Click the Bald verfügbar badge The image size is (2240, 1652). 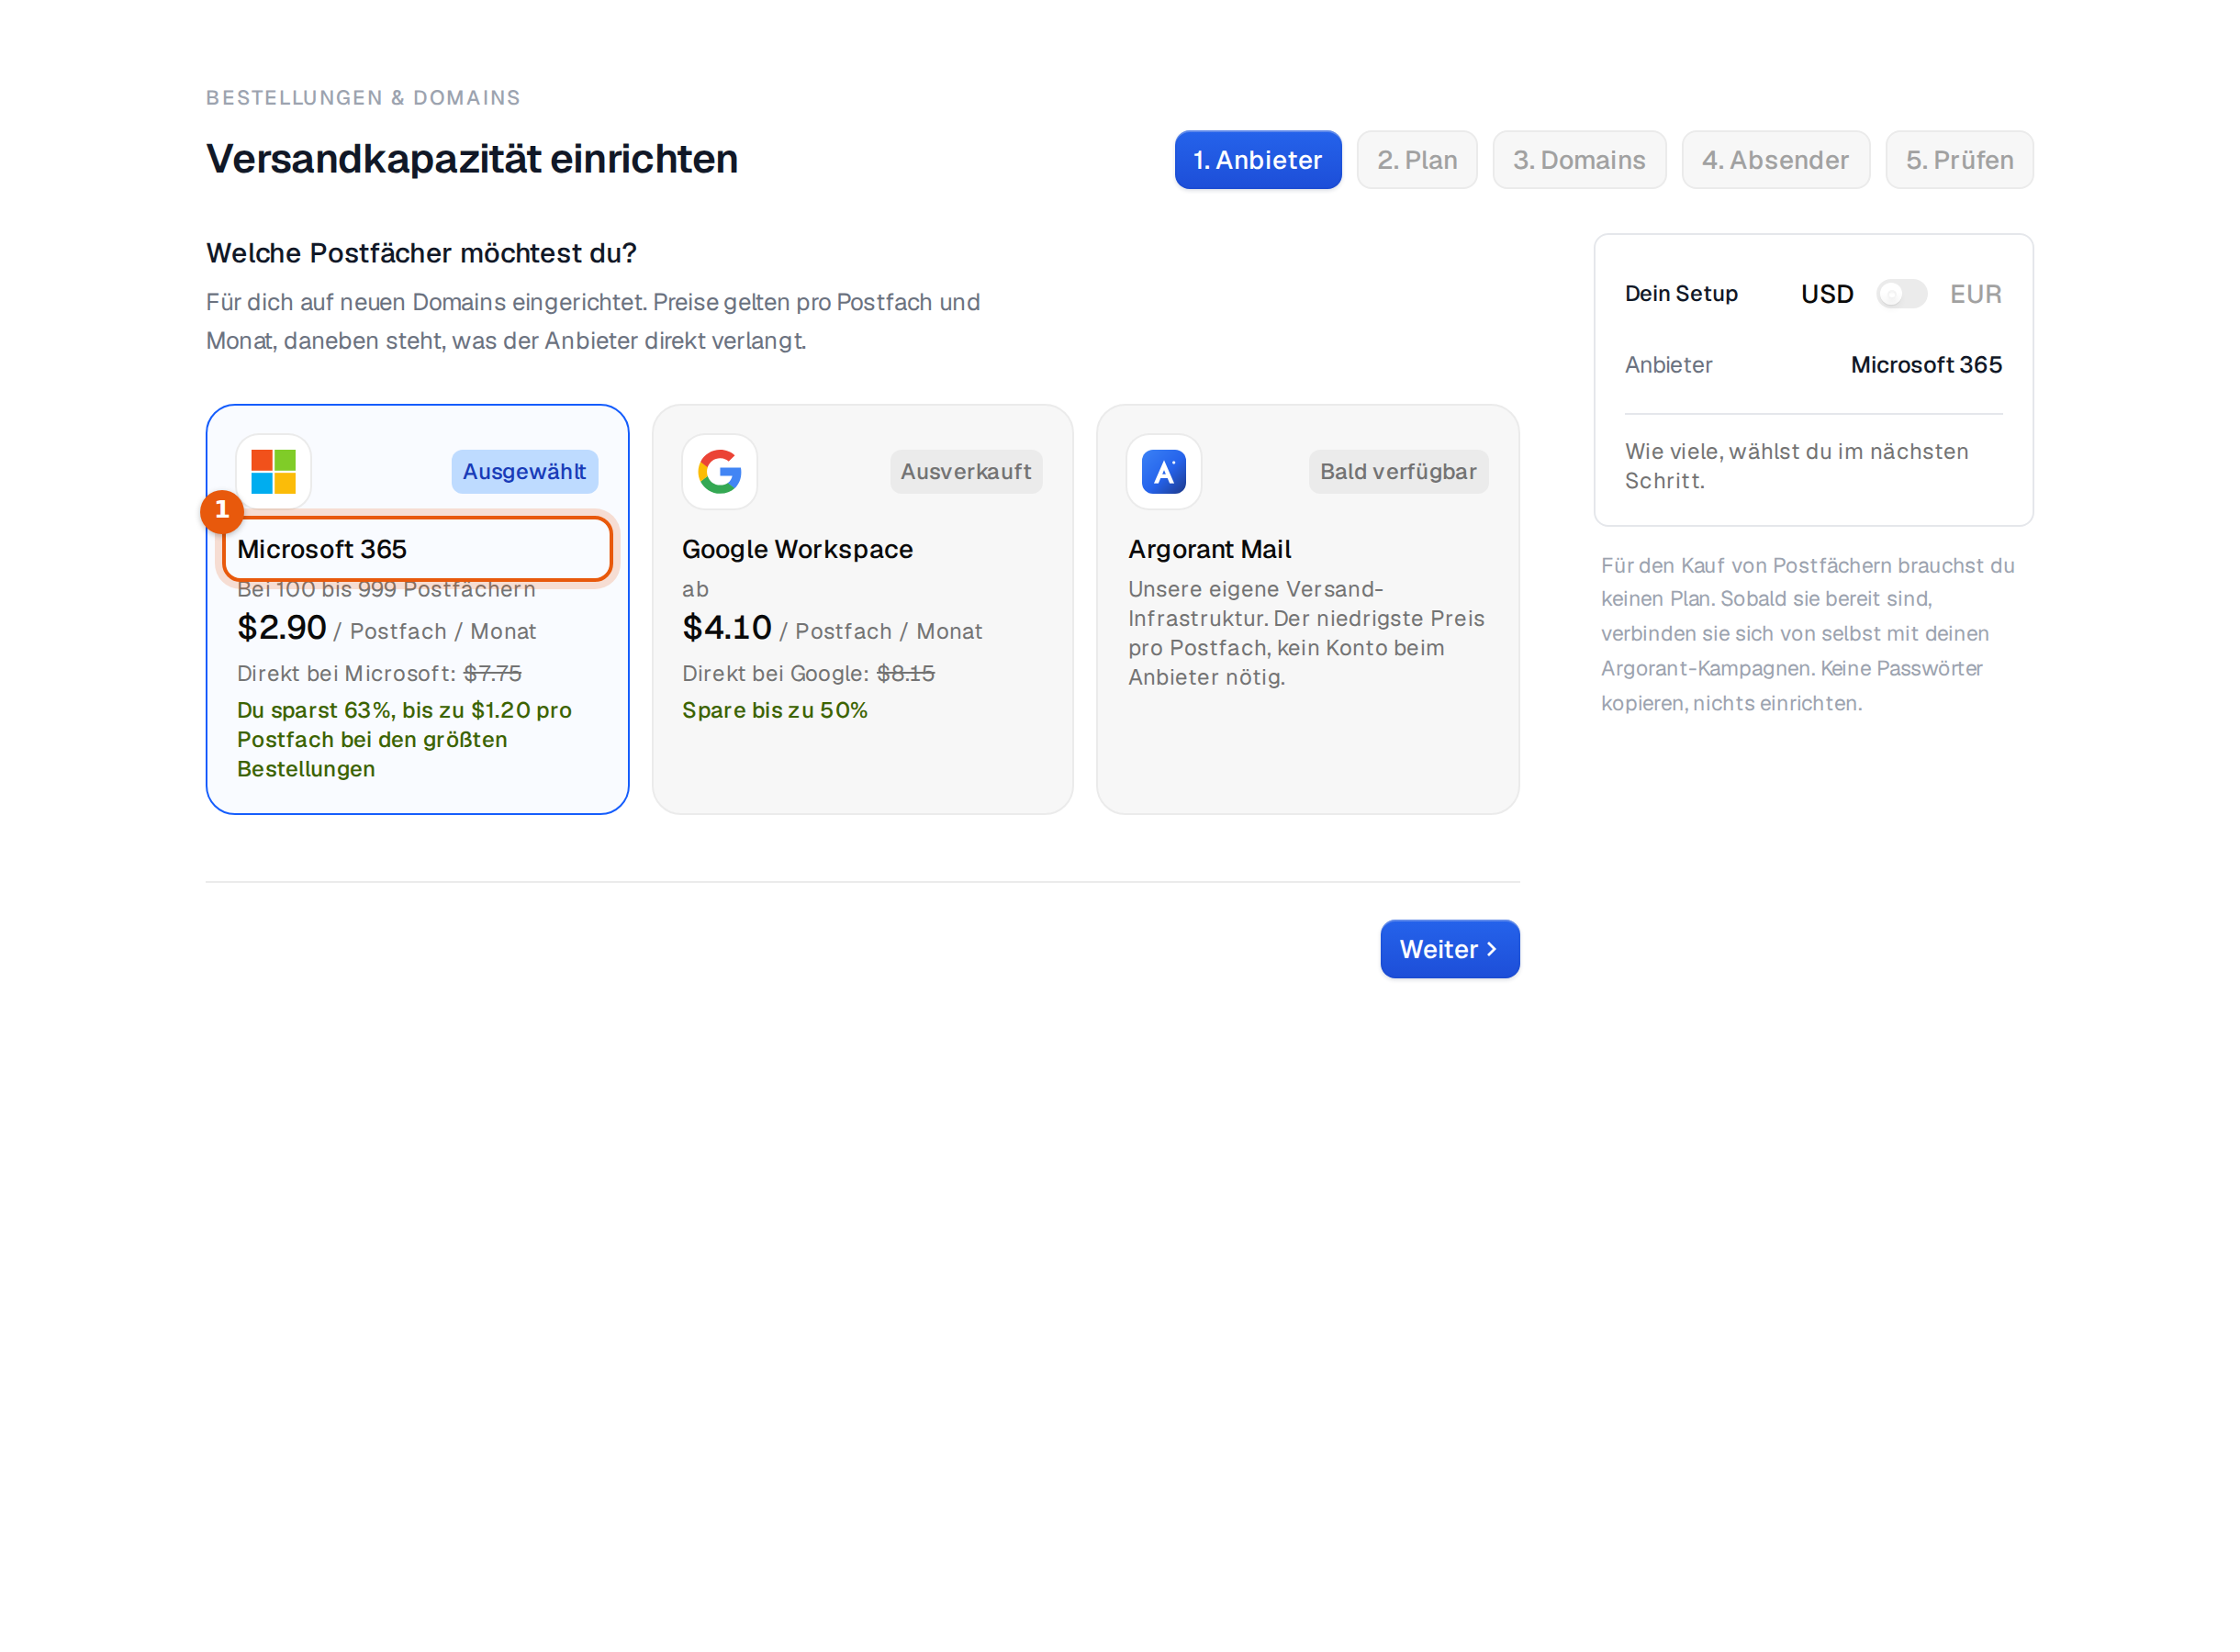tap(1398, 472)
